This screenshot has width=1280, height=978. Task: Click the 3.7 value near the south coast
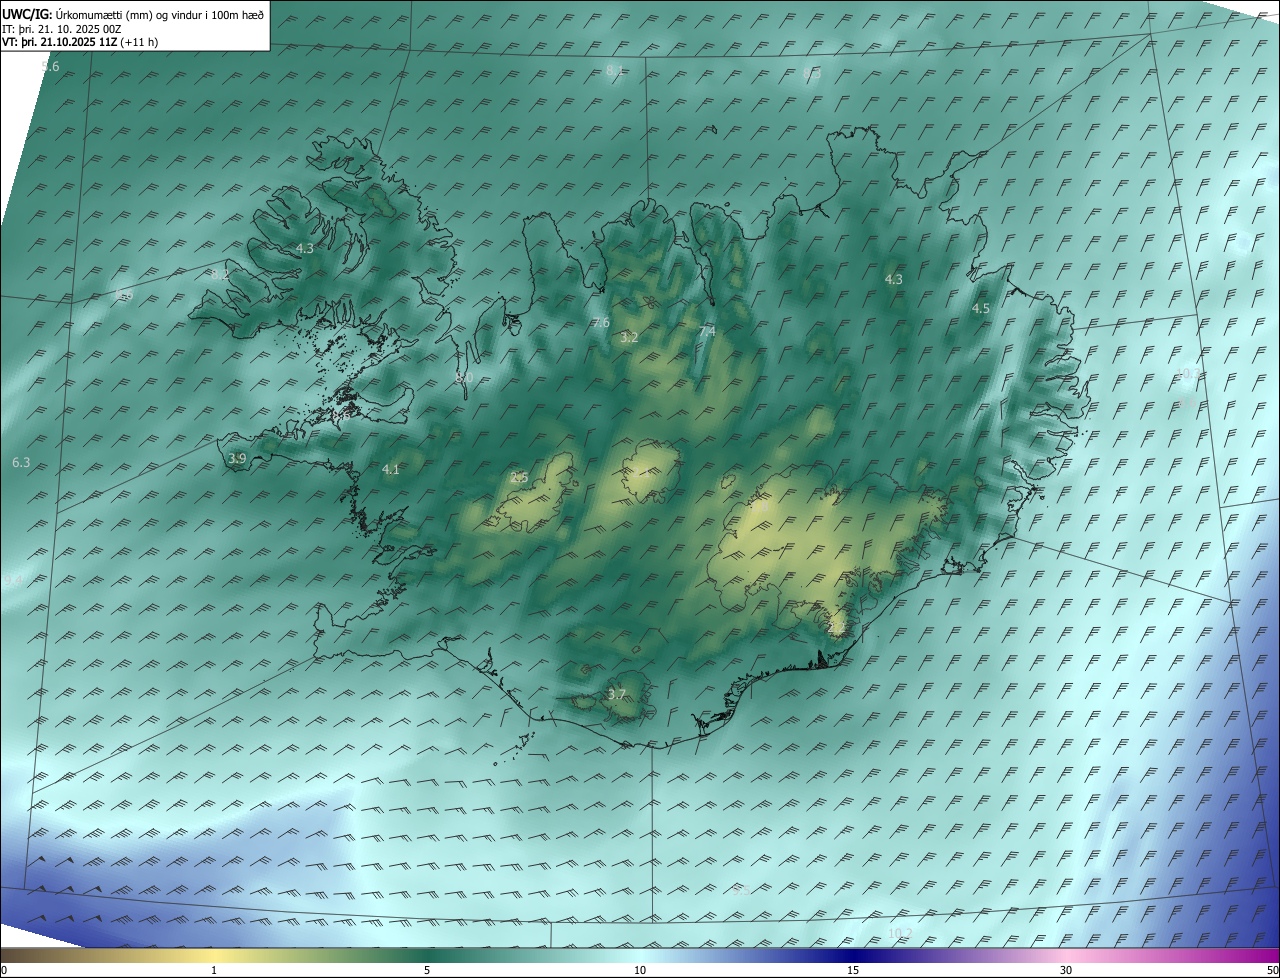pyautogui.click(x=617, y=694)
